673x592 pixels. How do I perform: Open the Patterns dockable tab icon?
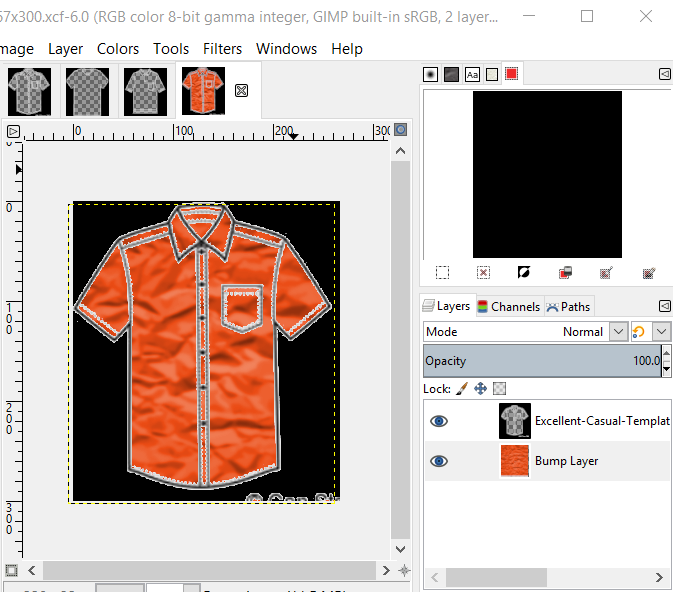click(x=452, y=74)
